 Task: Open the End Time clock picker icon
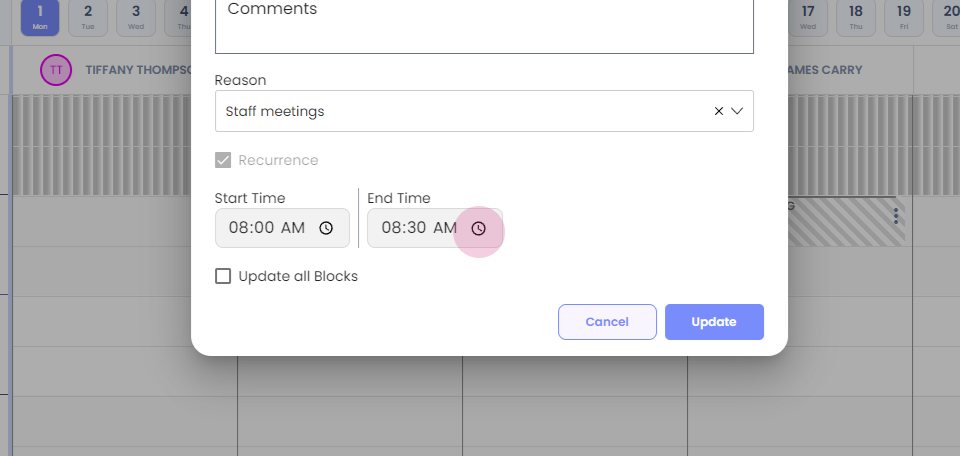[x=479, y=228]
